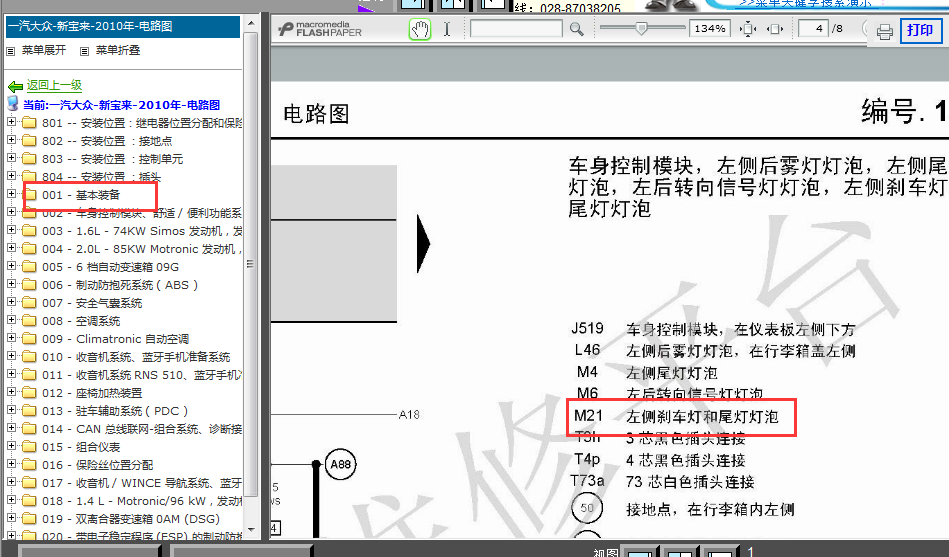This screenshot has width=949, height=557.
Task: Open 006 - 制动防抱死系统 (ABS) folder
Action: [120, 285]
